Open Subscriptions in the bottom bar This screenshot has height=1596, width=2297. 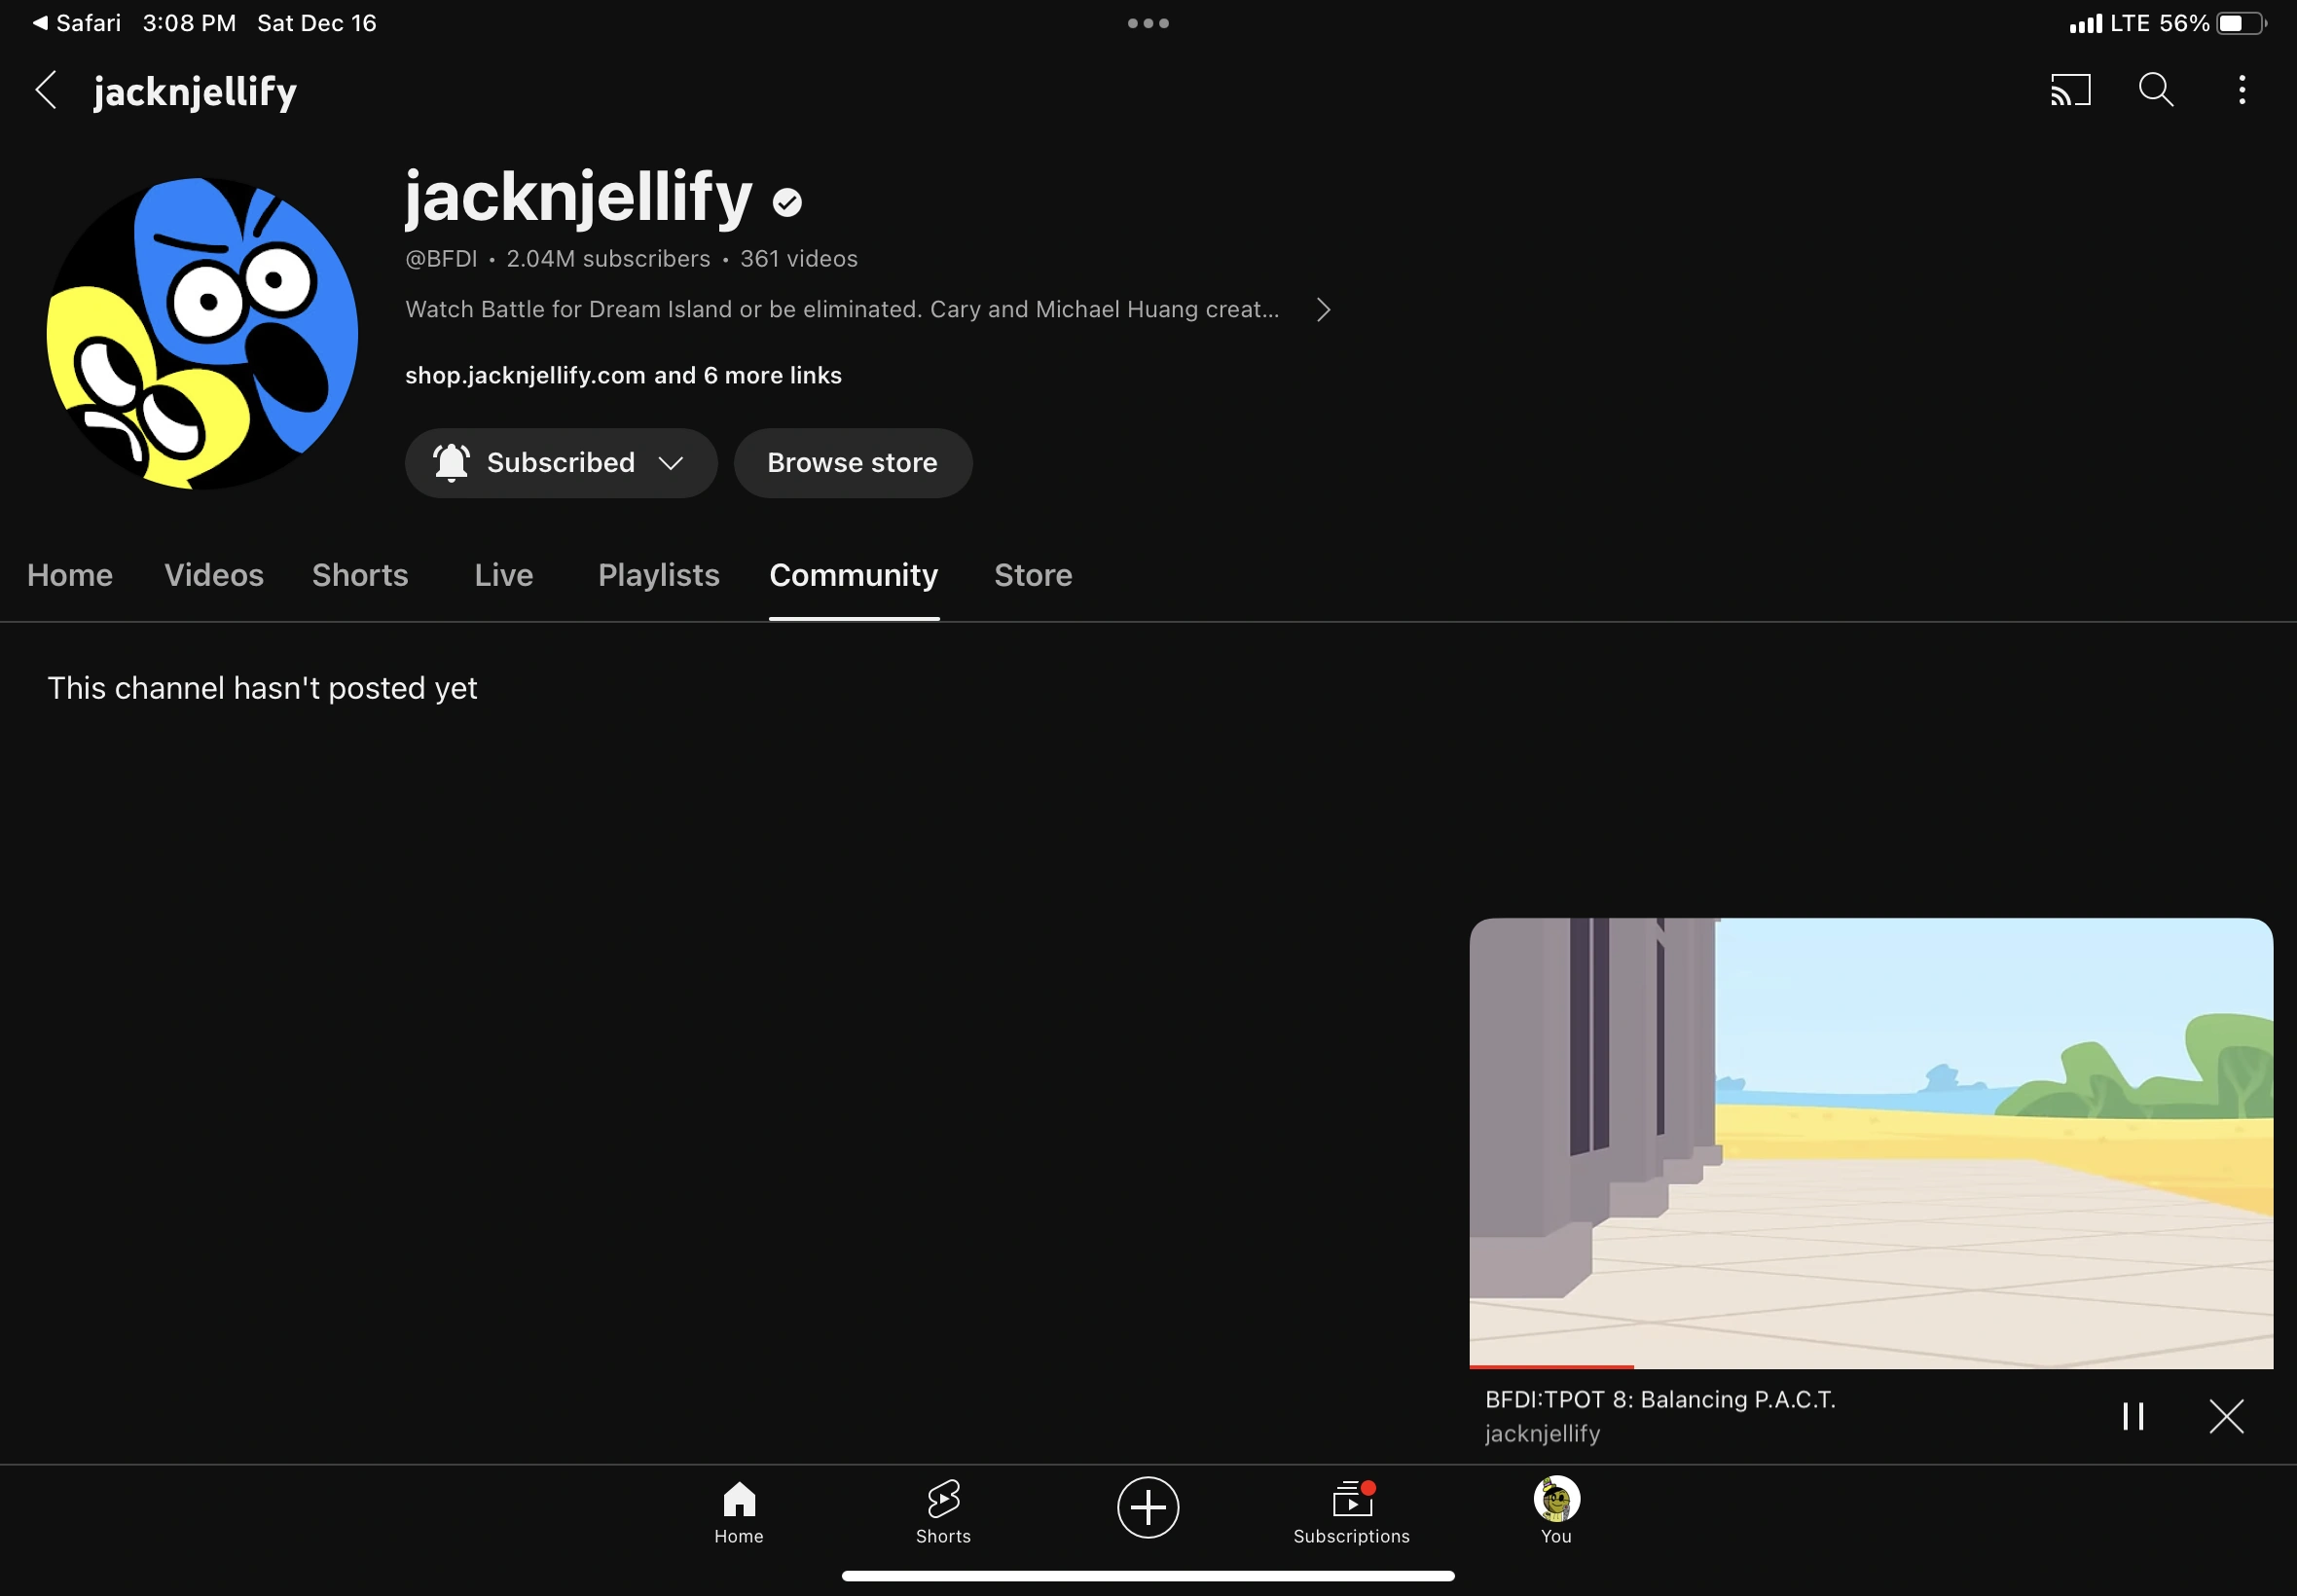(1351, 1510)
